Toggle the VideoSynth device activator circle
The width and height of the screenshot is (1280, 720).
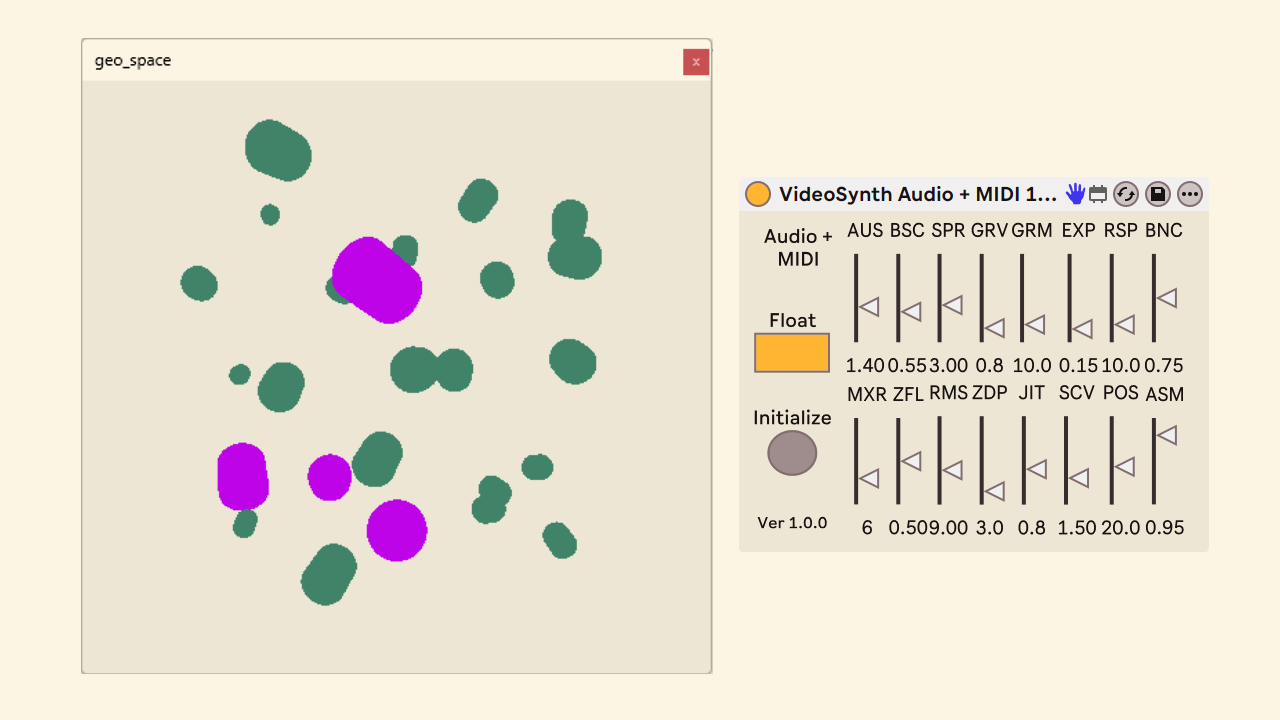pos(758,194)
